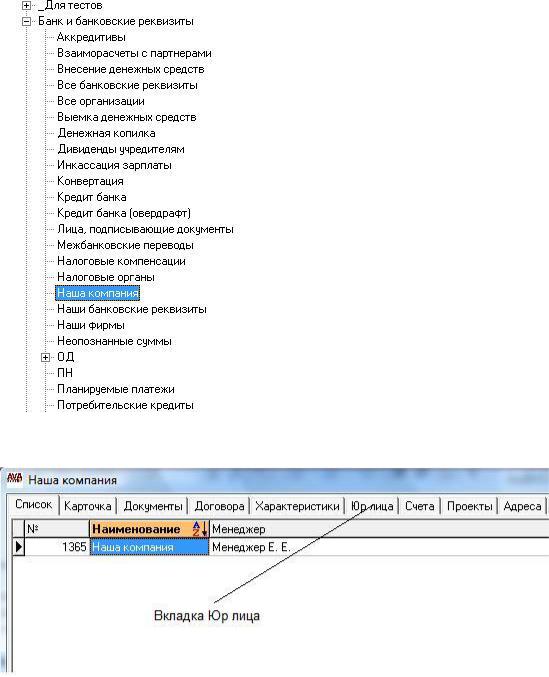This screenshot has width=549, height=677.
Task: Click the Менеджер column header
Action: point(379,529)
